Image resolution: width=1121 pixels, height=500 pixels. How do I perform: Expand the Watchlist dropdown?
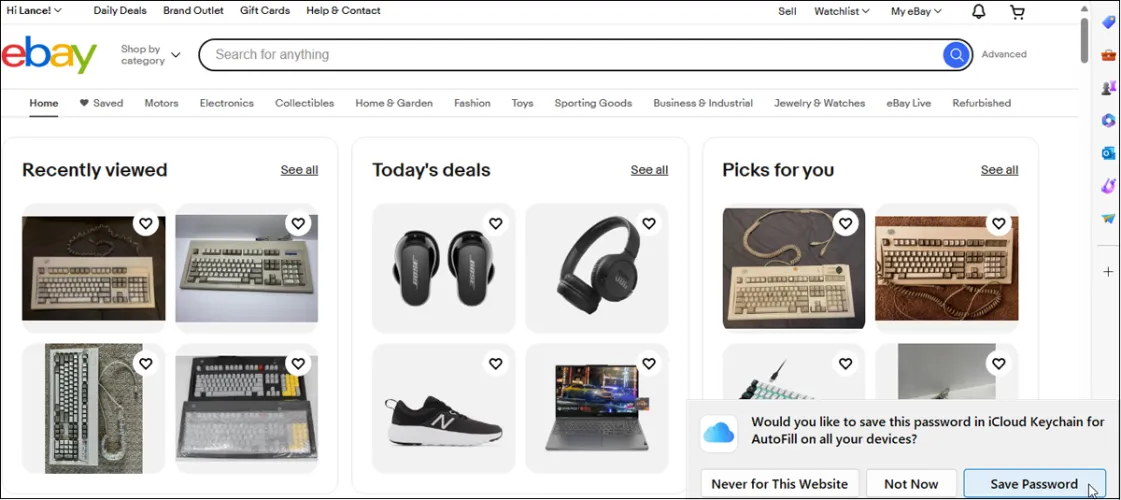pos(841,11)
